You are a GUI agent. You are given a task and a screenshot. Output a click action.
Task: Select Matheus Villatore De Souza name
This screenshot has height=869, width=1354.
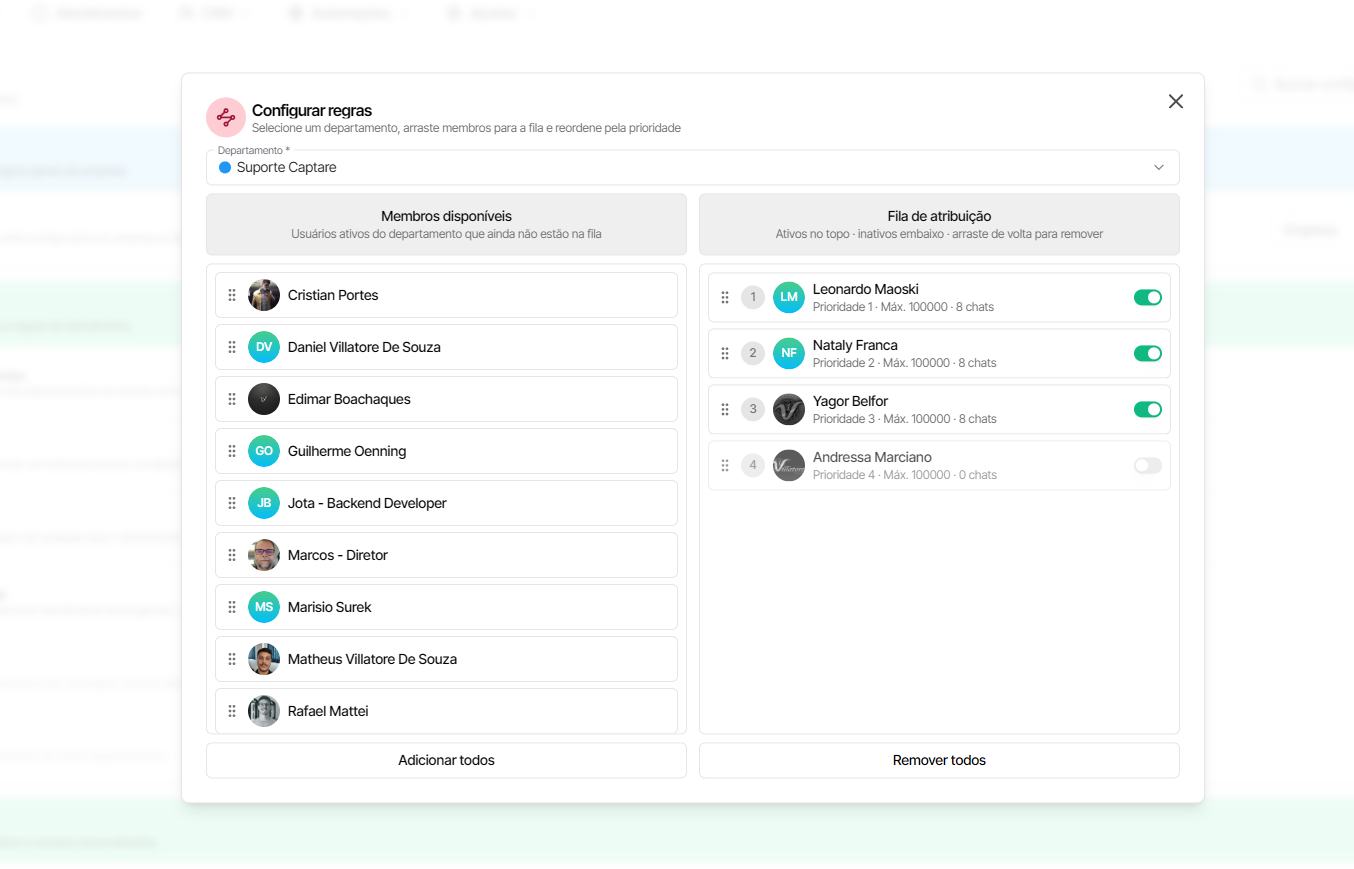tap(372, 659)
